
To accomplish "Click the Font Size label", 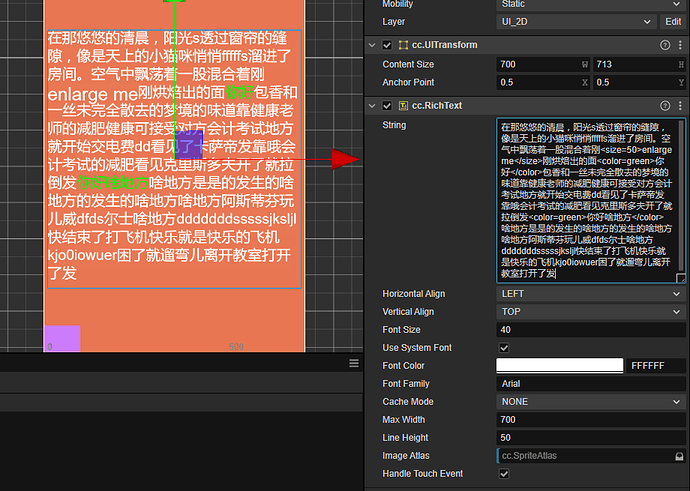I will [x=401, y=330].
